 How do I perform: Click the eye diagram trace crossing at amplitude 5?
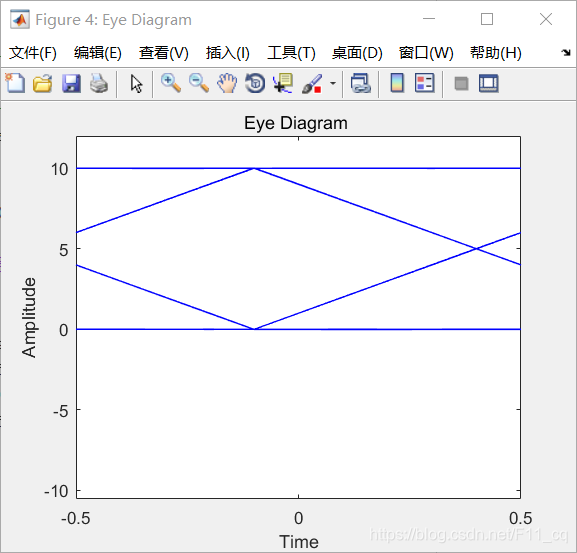(476, 249)
